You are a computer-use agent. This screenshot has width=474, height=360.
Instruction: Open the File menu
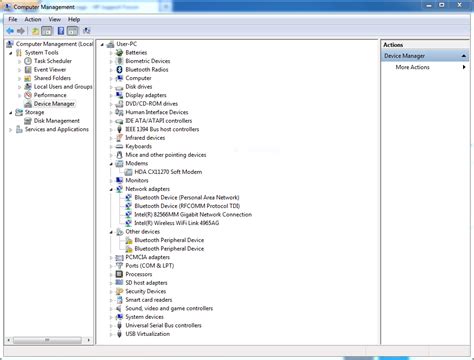click(x=13, y=19)
